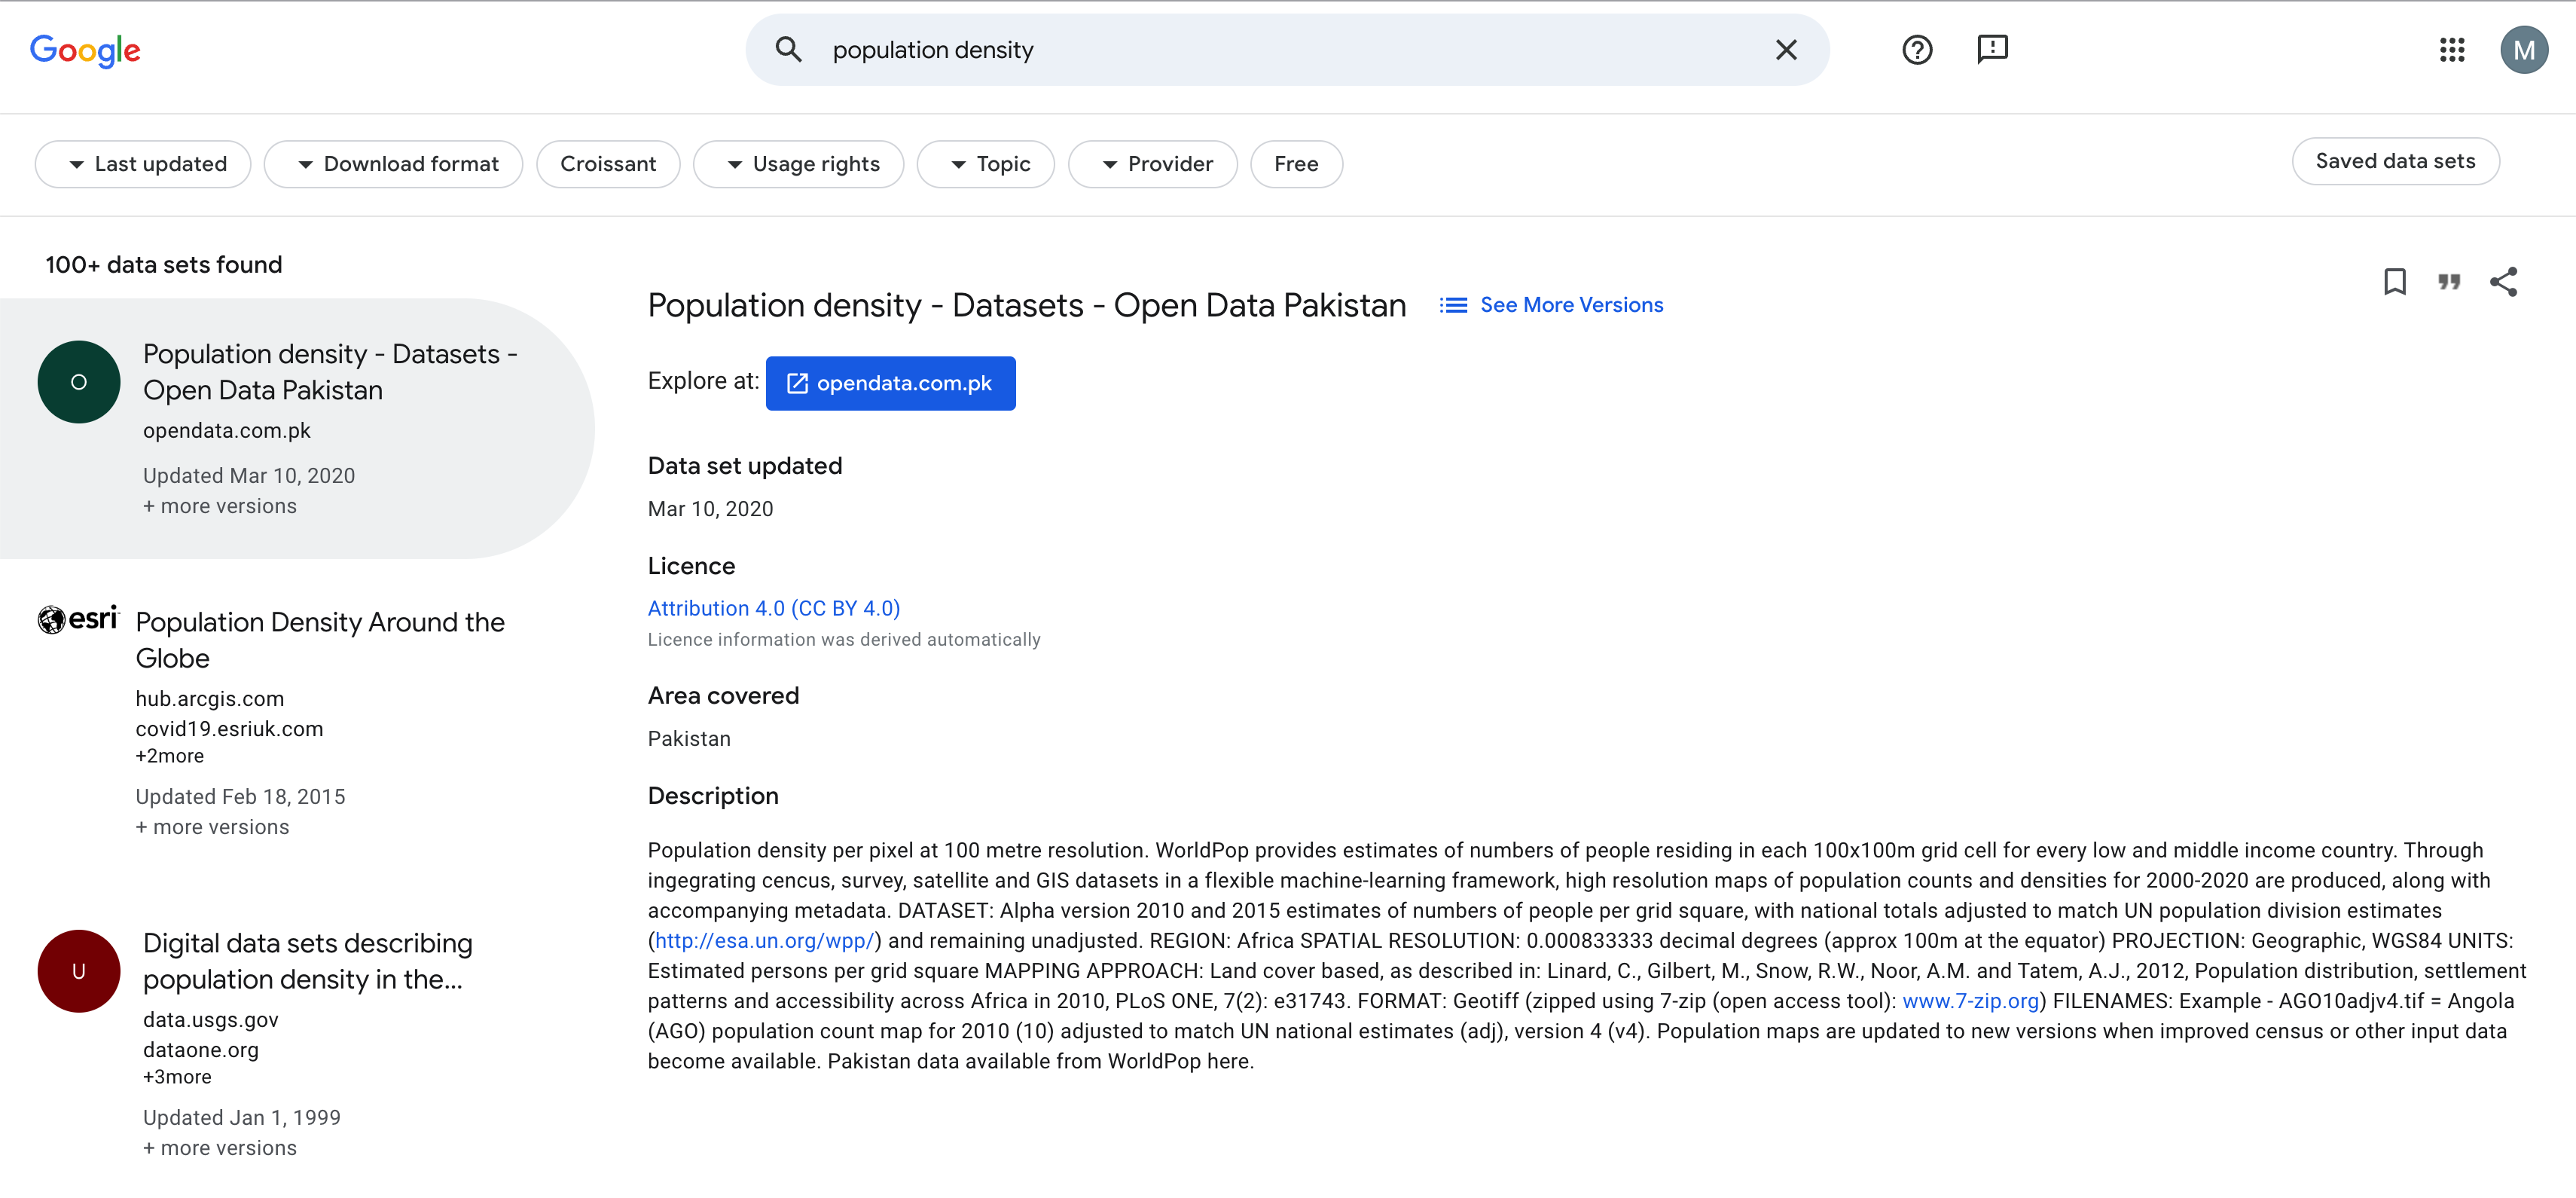Viewport: 2576px width, 1198px height.
Task: Expand the Last updated dropdown
Action: pyautogui.click(x=143, y=164)
